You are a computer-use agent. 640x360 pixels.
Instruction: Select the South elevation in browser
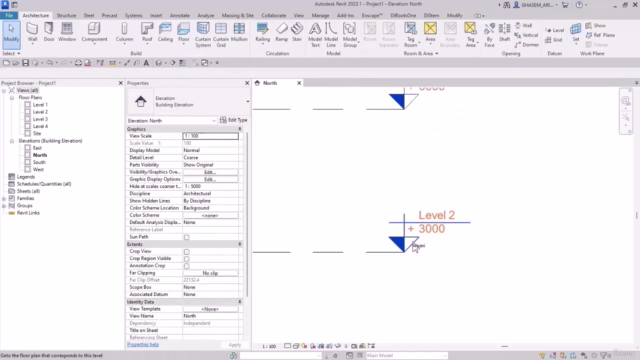[x=39, y=162]
